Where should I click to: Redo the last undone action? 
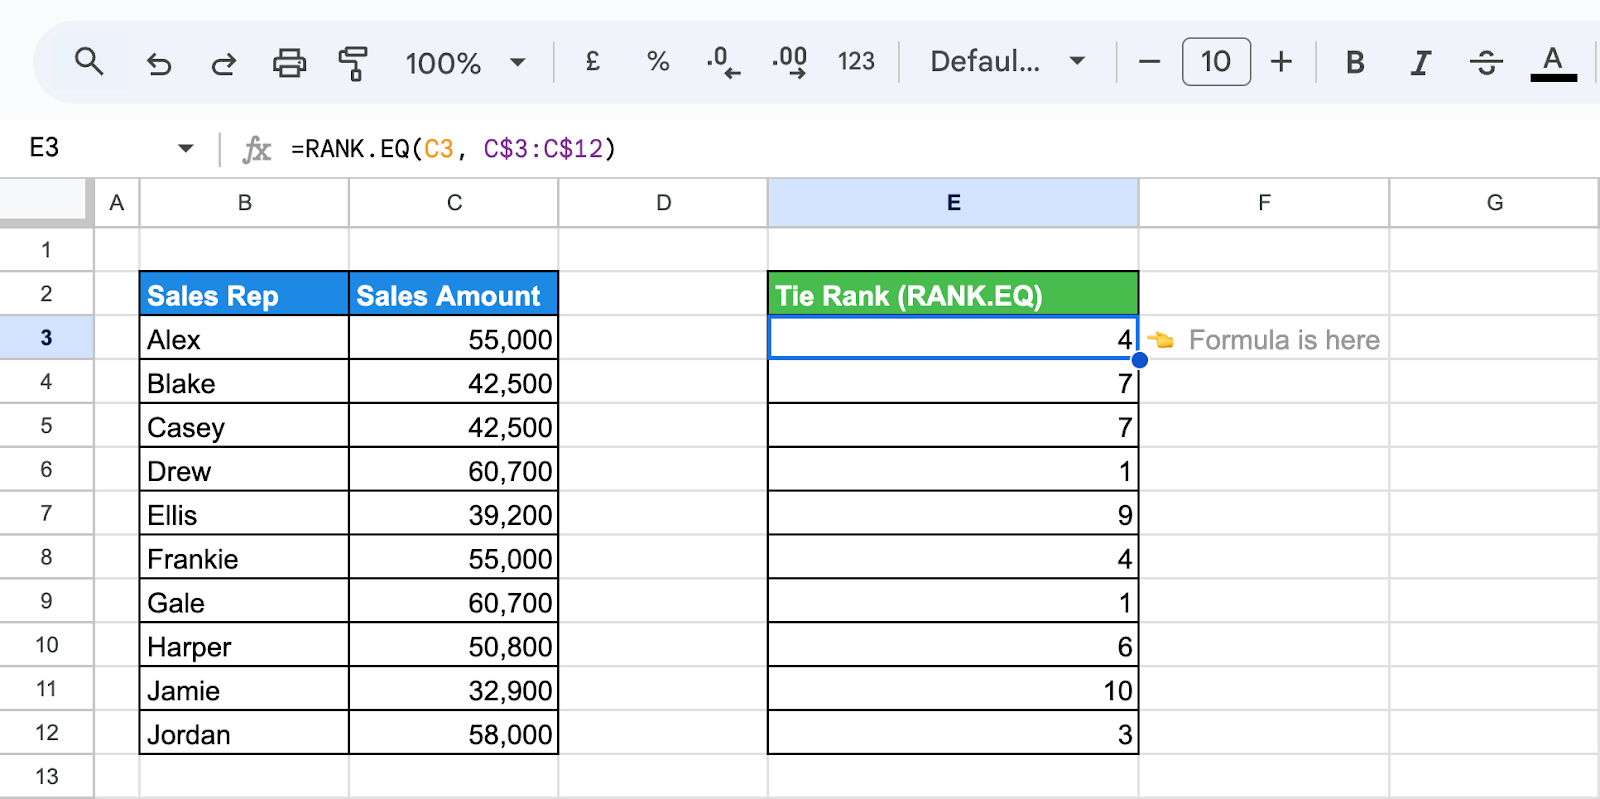tap(223, 63)
